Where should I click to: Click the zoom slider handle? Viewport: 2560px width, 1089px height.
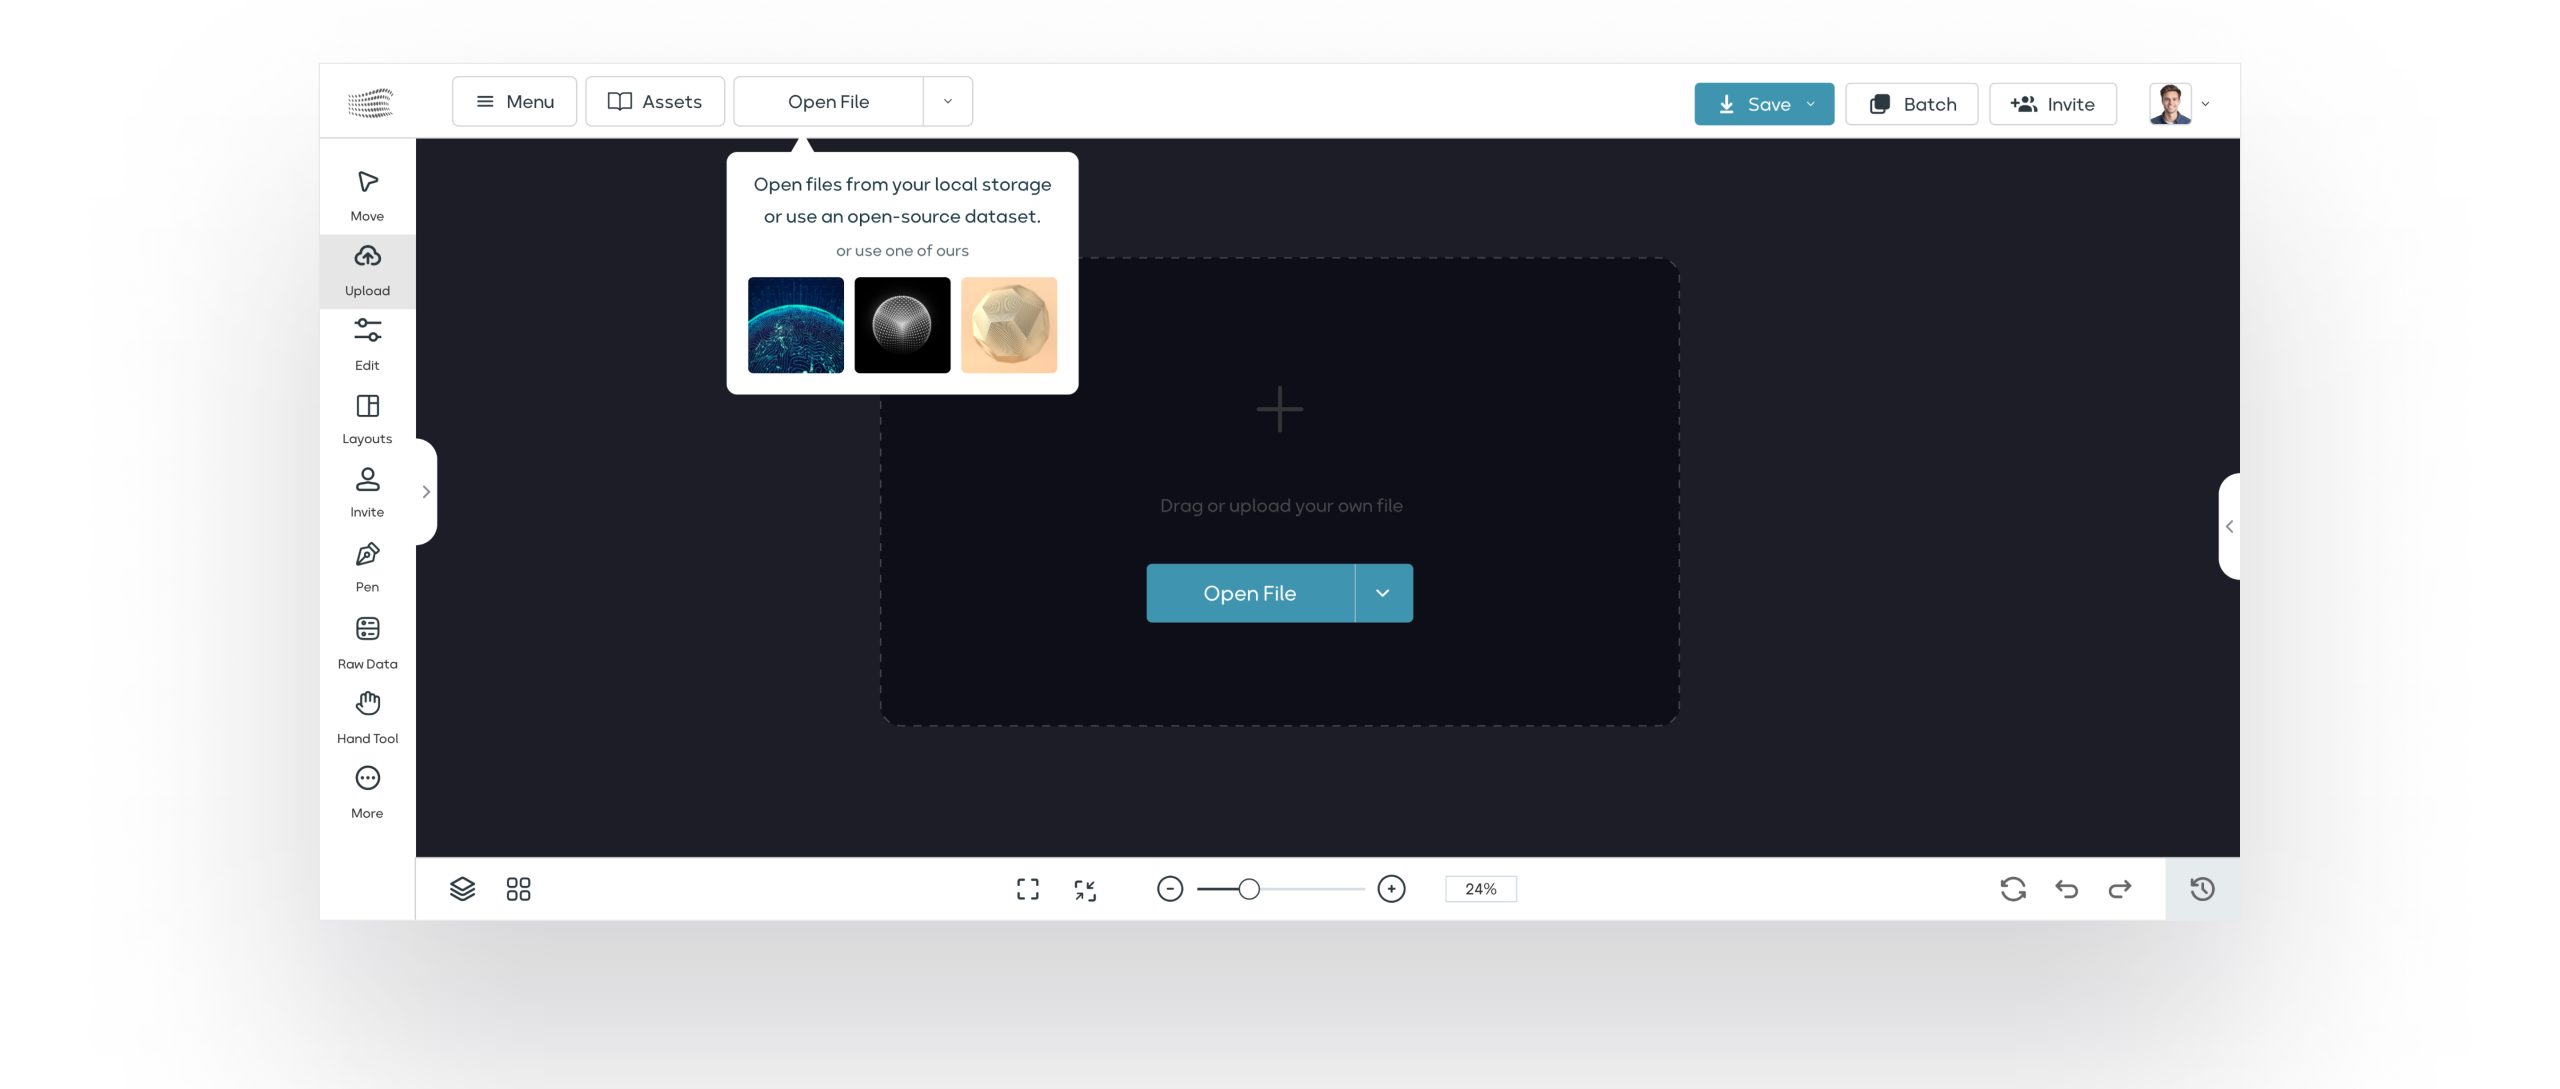[x=1248, y=889]
